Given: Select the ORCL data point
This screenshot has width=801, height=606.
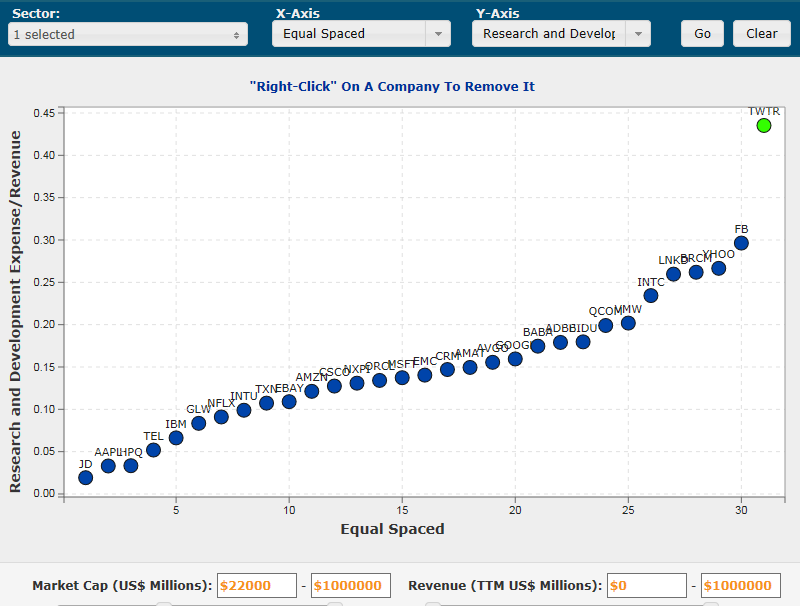Looking at the screenshot, I should [x=380, y=380].
